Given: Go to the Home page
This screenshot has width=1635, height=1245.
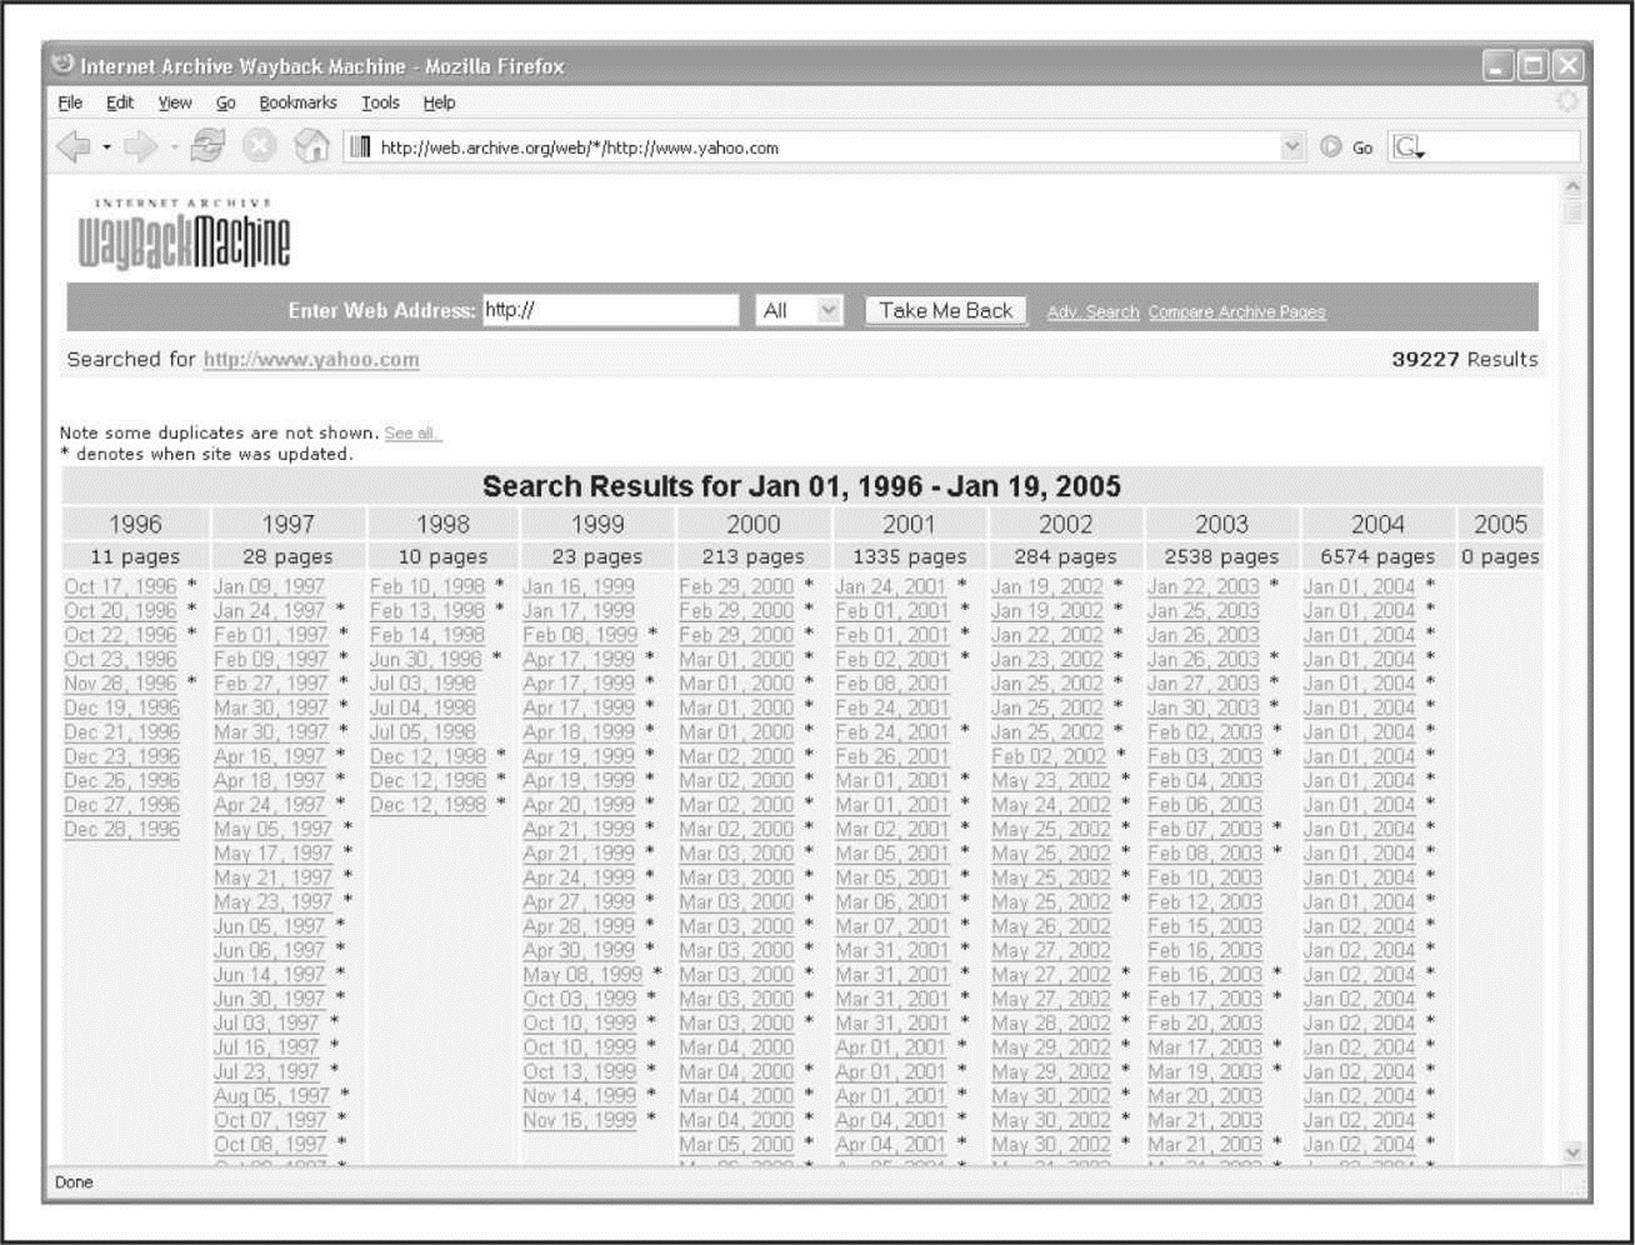Looking at the screenshot, I should (311, 147).
